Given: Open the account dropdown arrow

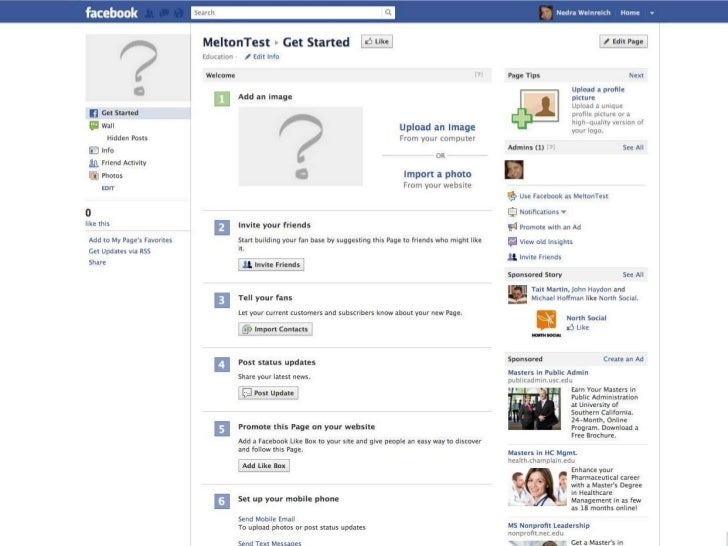Looking at the screenshot, I should tap(652, 13).
